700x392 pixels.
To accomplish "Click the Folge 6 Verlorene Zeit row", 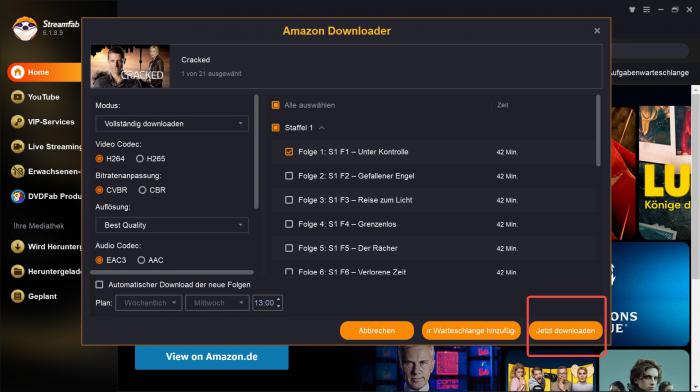I will pos(433,272).
